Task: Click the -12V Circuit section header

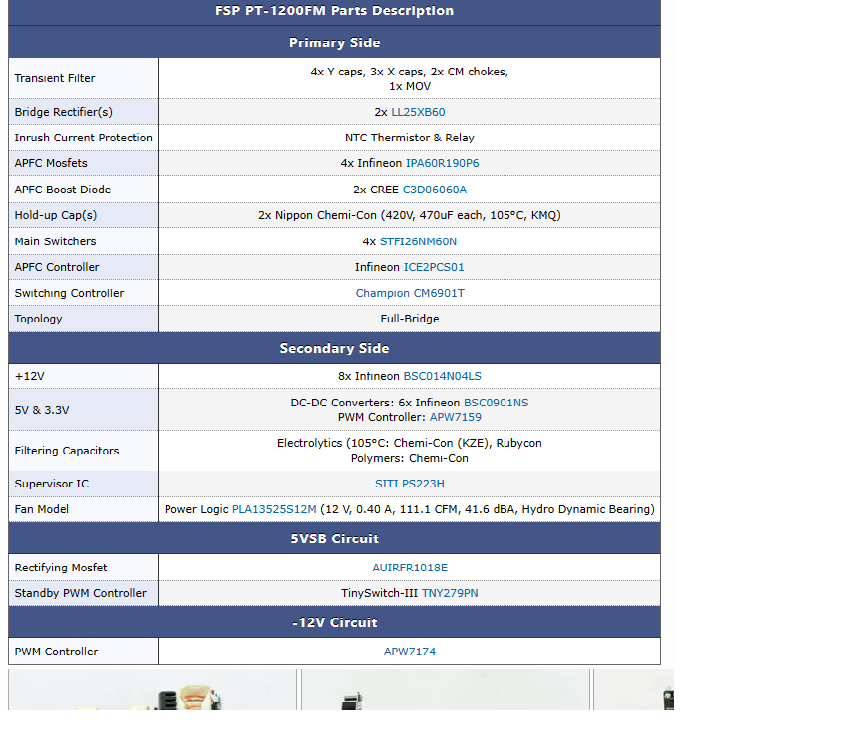Action: [334, 622]
